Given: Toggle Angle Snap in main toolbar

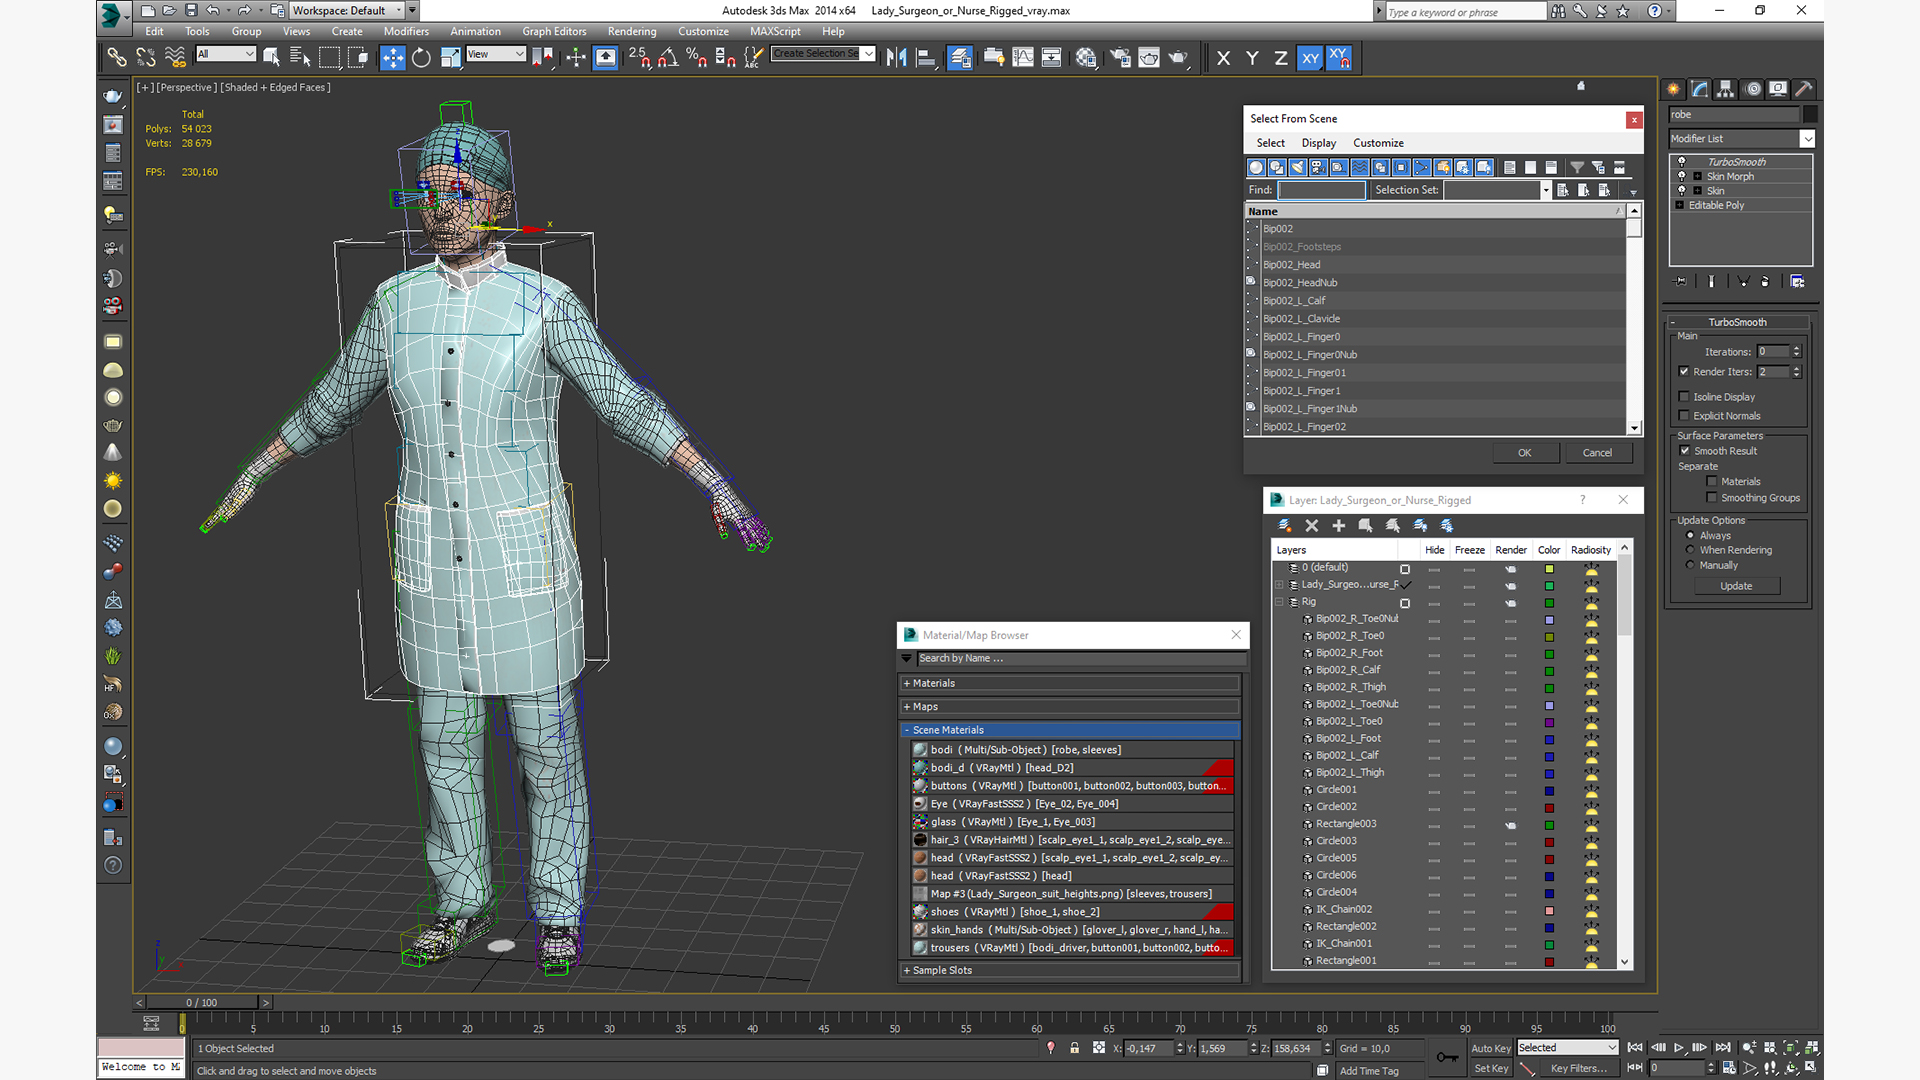Looking at the screenshot, I should (x=668, y=58).
